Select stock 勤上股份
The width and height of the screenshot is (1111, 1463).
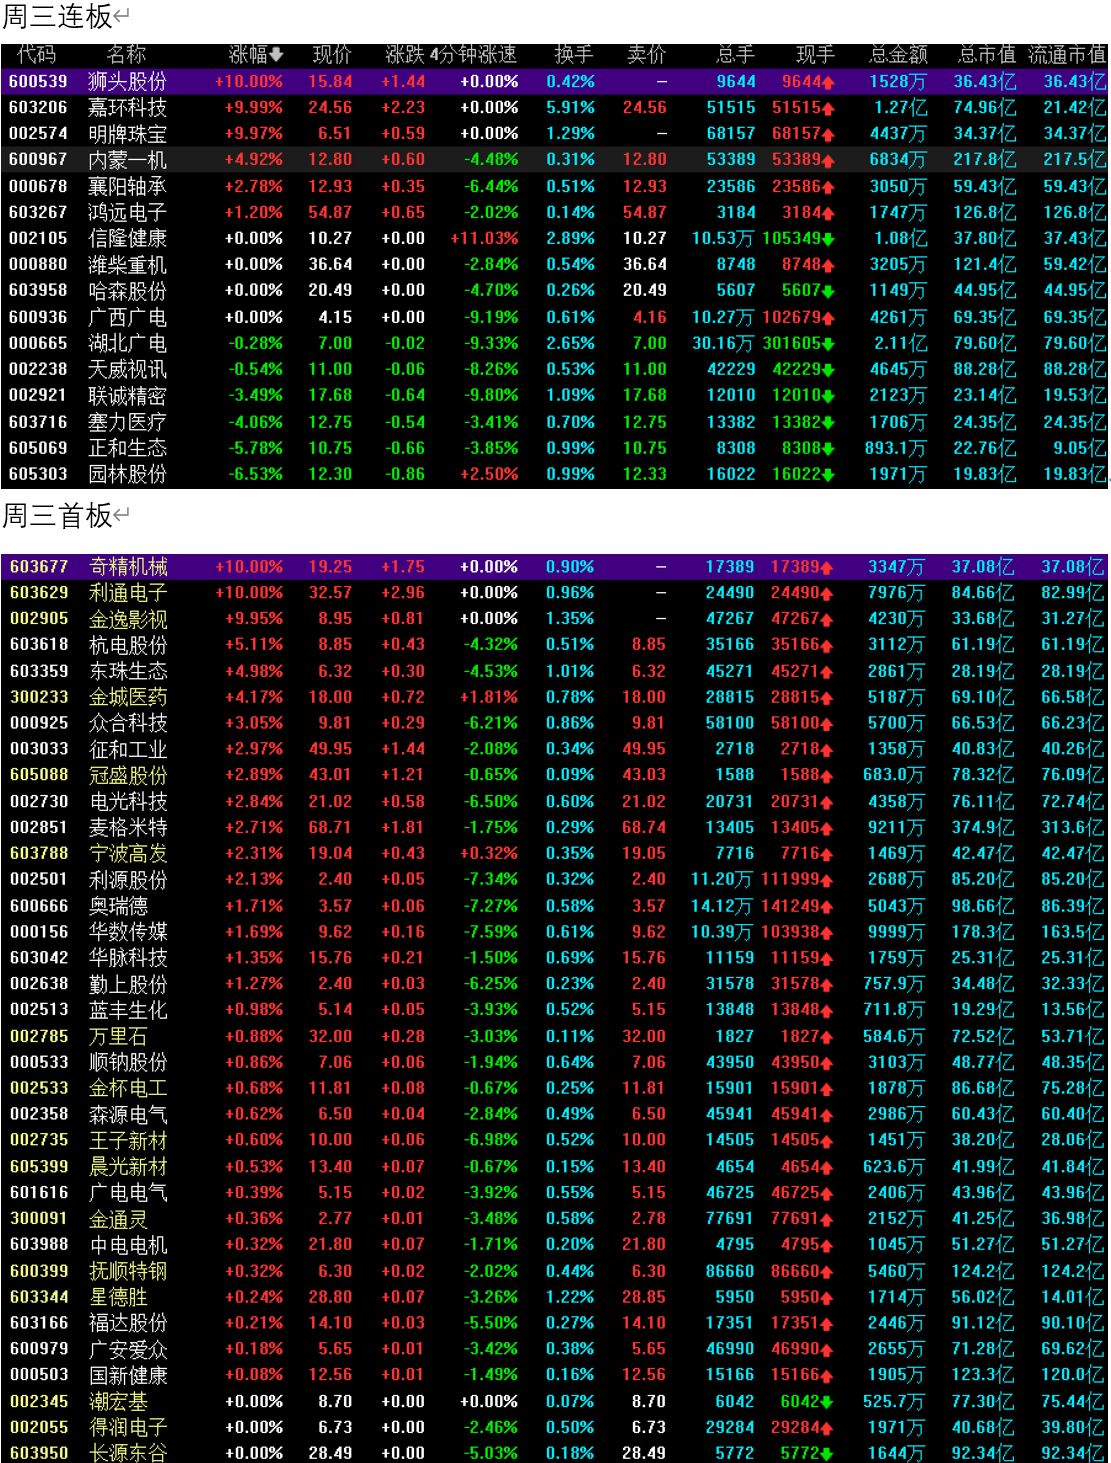click(x=128, y=985)
